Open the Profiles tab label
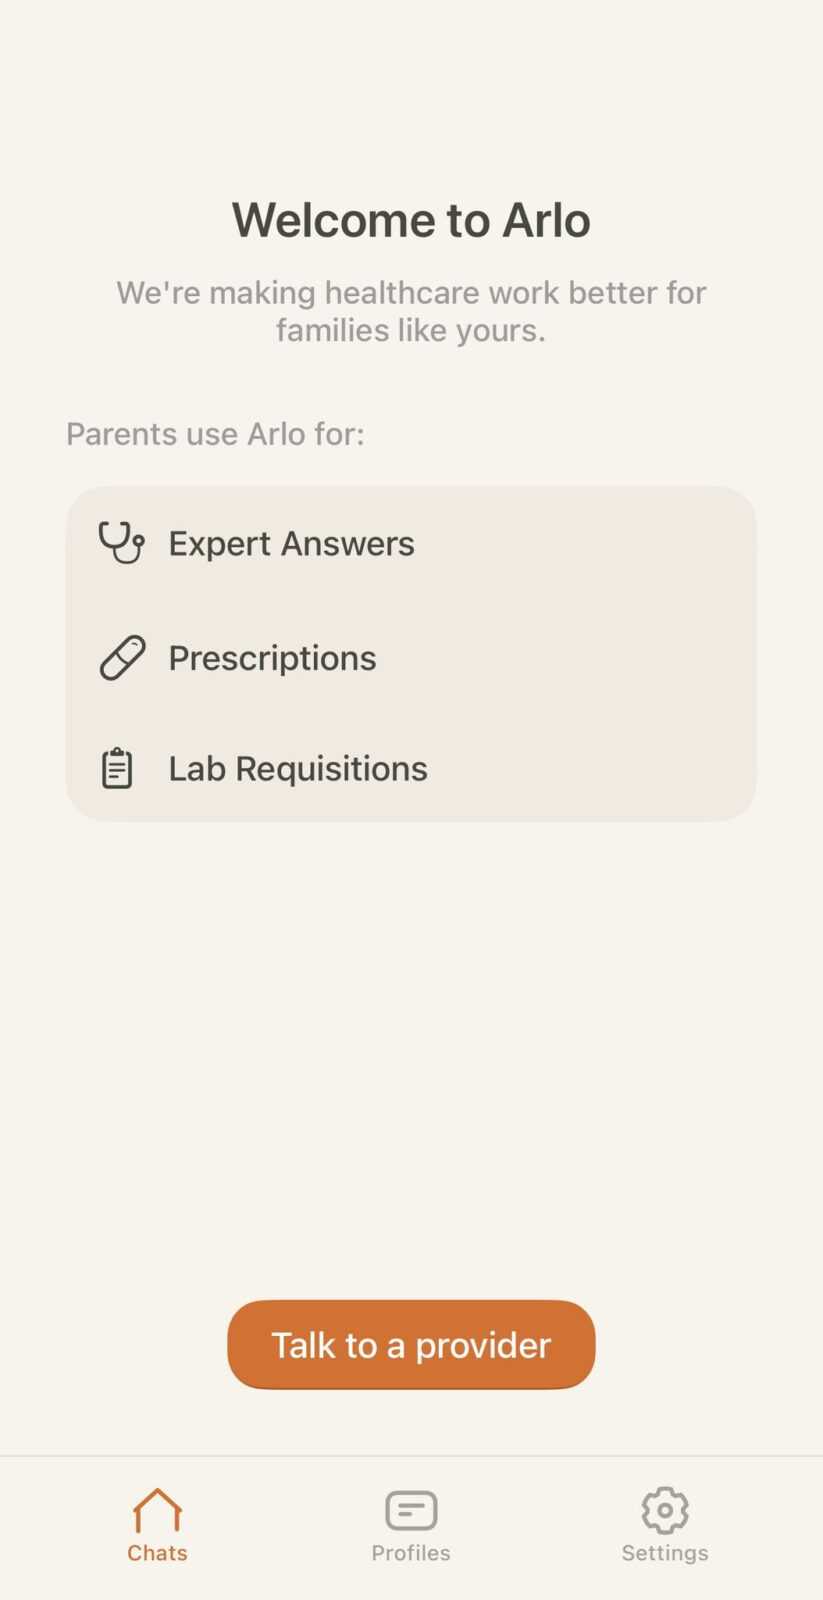 pyautogui.click(x=411, y=1553)
